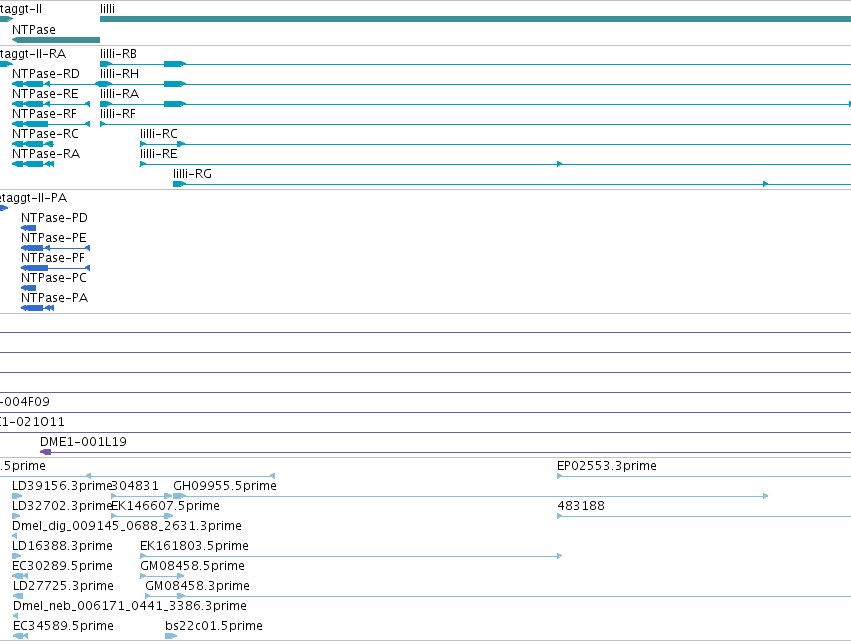Click the LD32702.3prime EST label

(x=61, y=506)
